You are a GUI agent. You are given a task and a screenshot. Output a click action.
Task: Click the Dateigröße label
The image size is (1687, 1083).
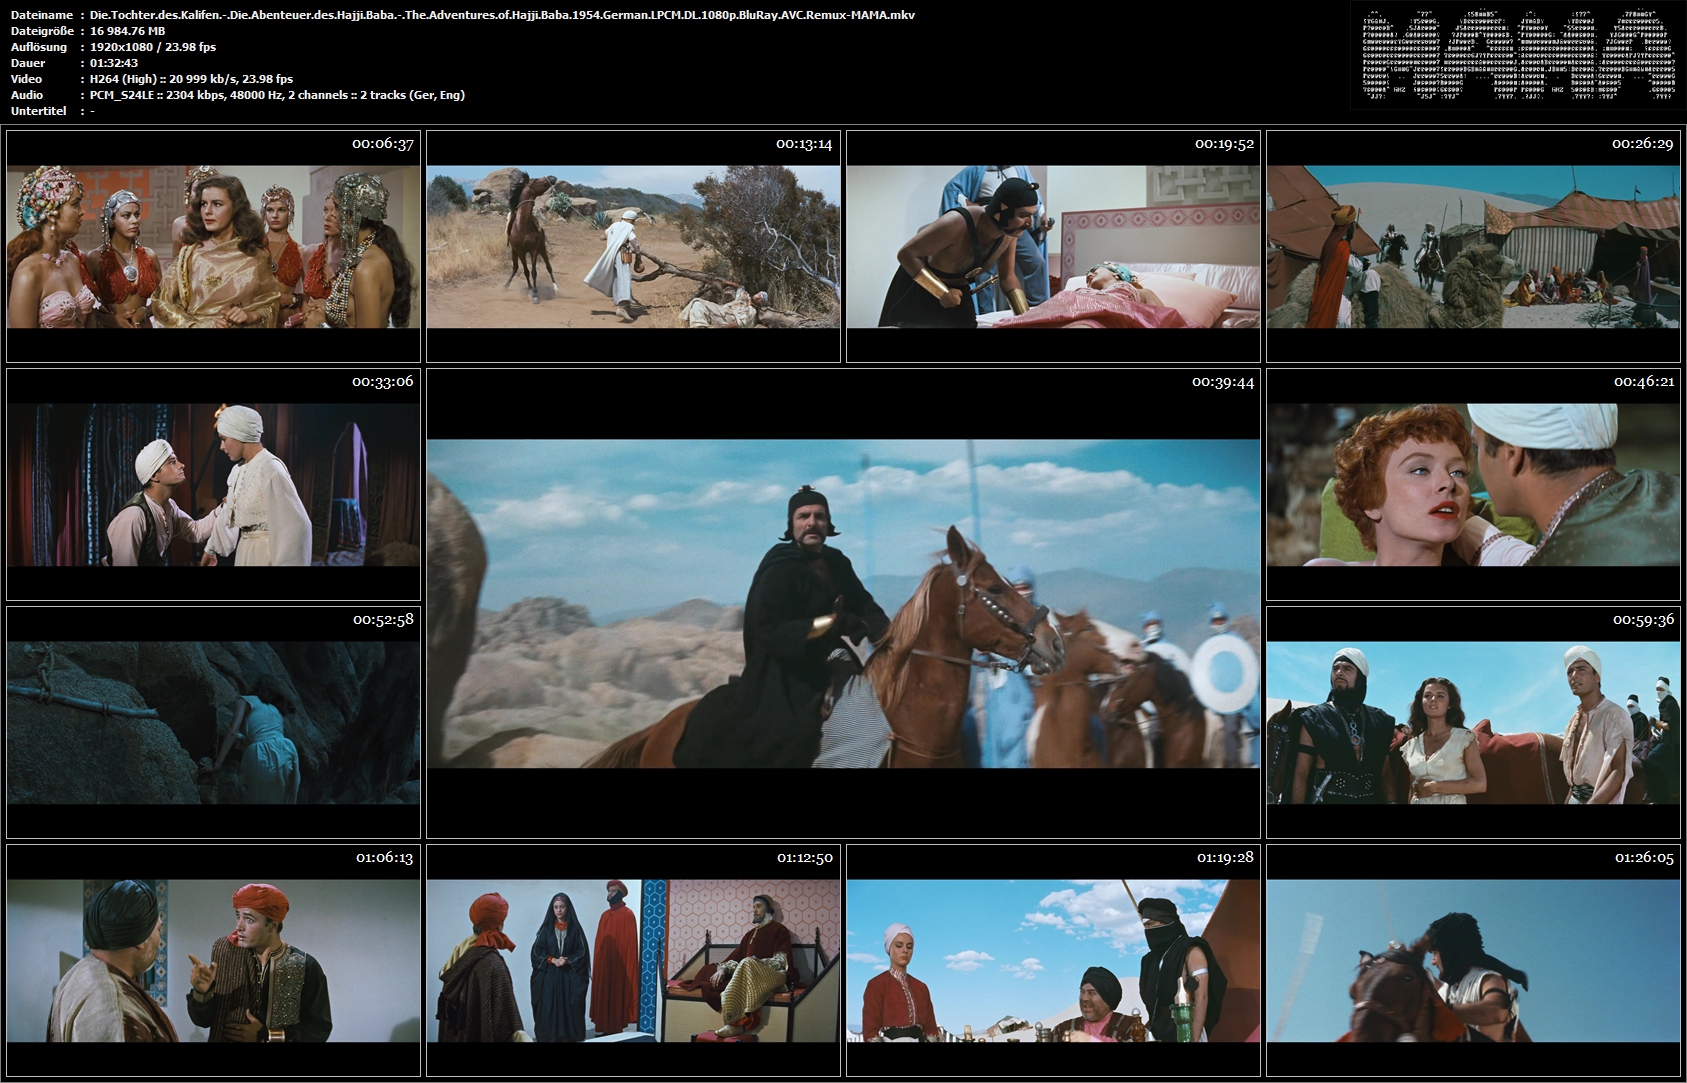tap(42, 31)
